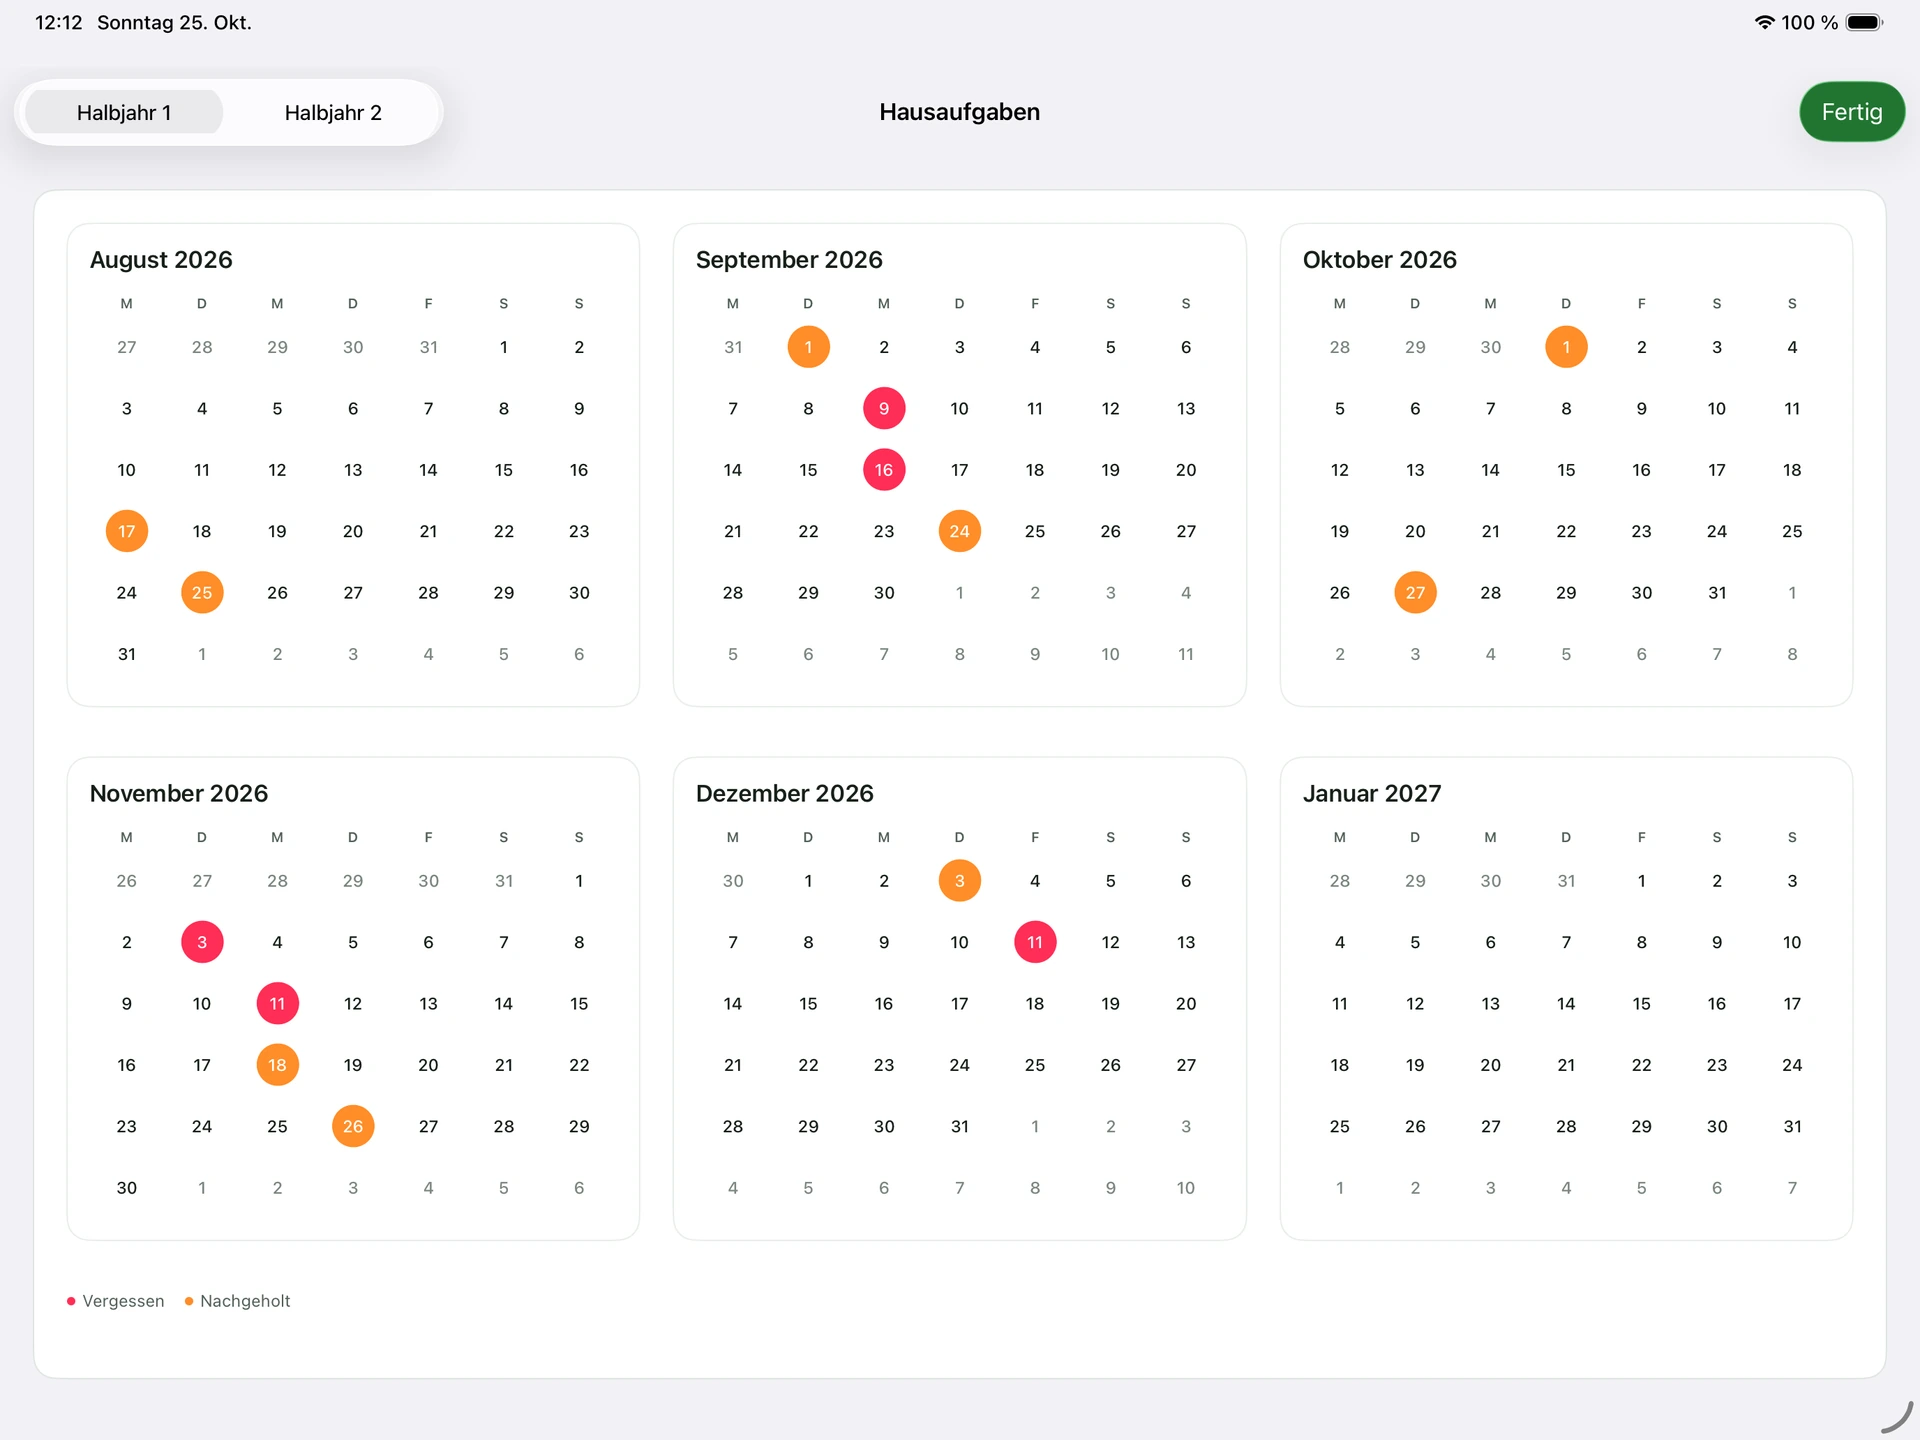Click the November 2026 month title

(x=179, y=794)
